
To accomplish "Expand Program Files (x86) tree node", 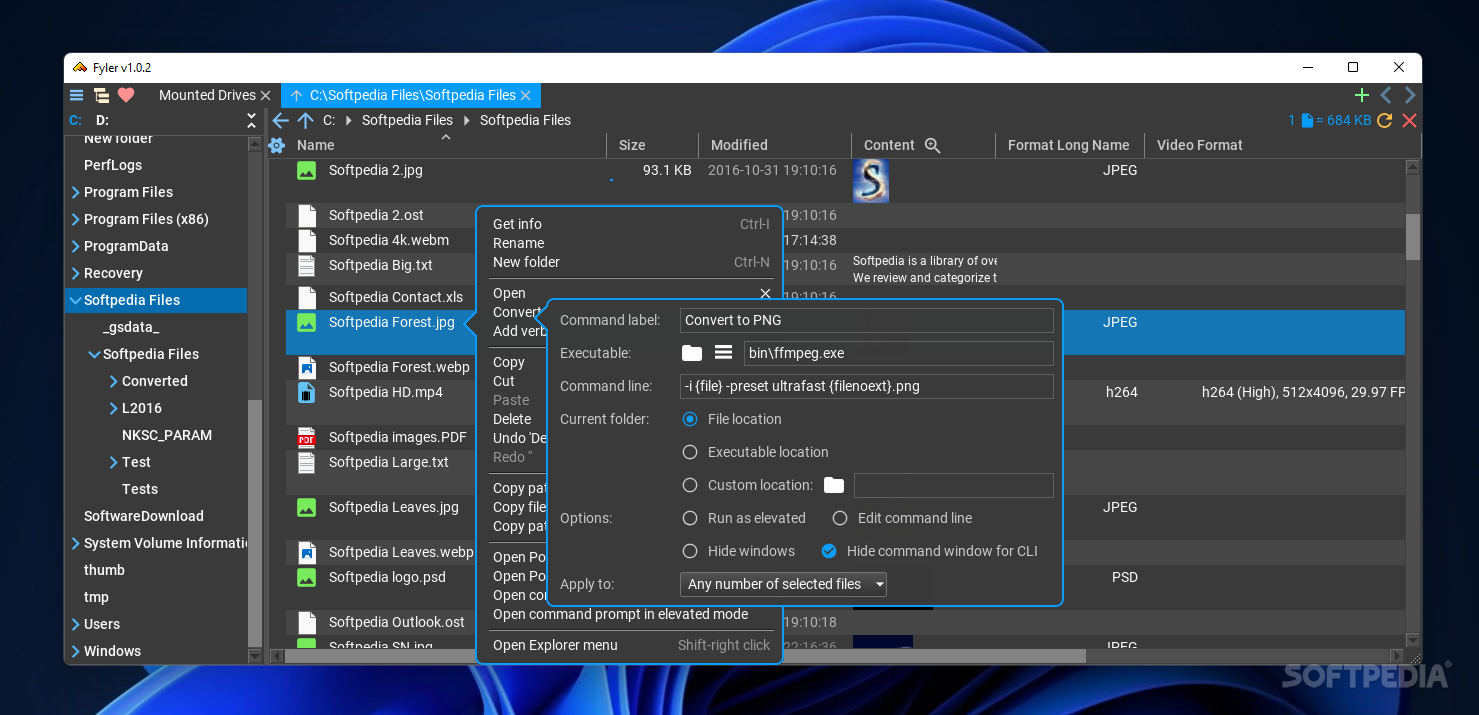I will tap(75, 219).
